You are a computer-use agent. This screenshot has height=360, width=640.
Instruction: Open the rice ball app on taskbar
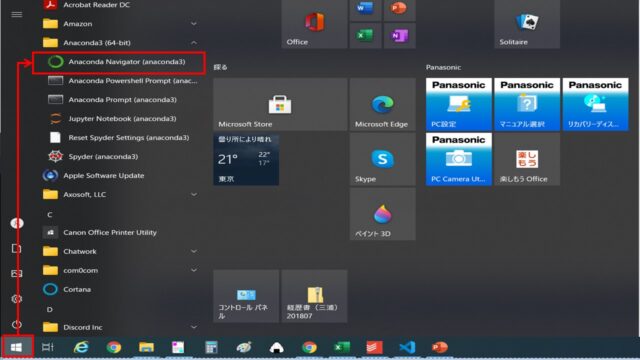[x=277, y=347]
